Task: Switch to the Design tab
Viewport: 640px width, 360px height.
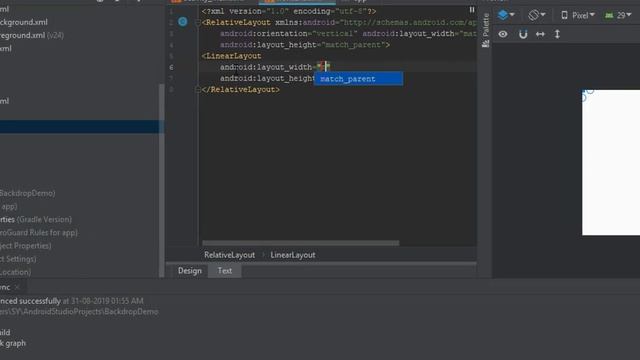Action: (x=190, y=271)
